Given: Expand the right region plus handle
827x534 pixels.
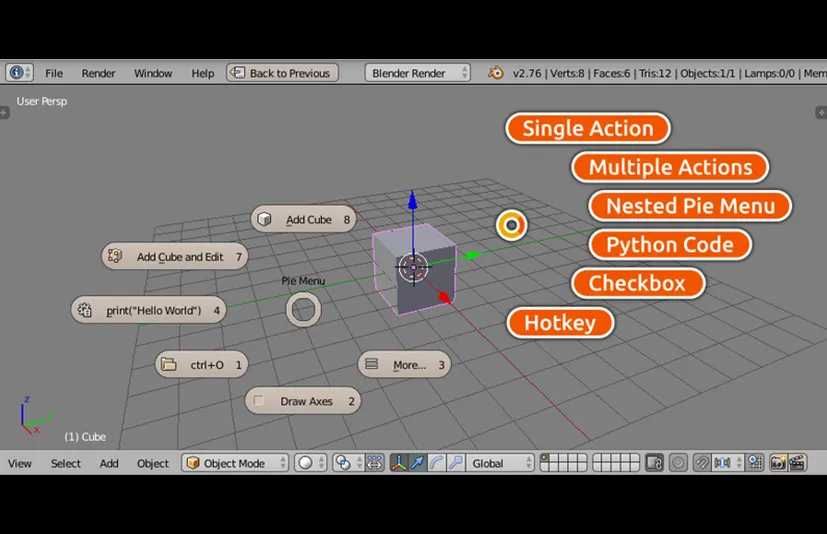Looking at the screenshot, I should (821, 112).
